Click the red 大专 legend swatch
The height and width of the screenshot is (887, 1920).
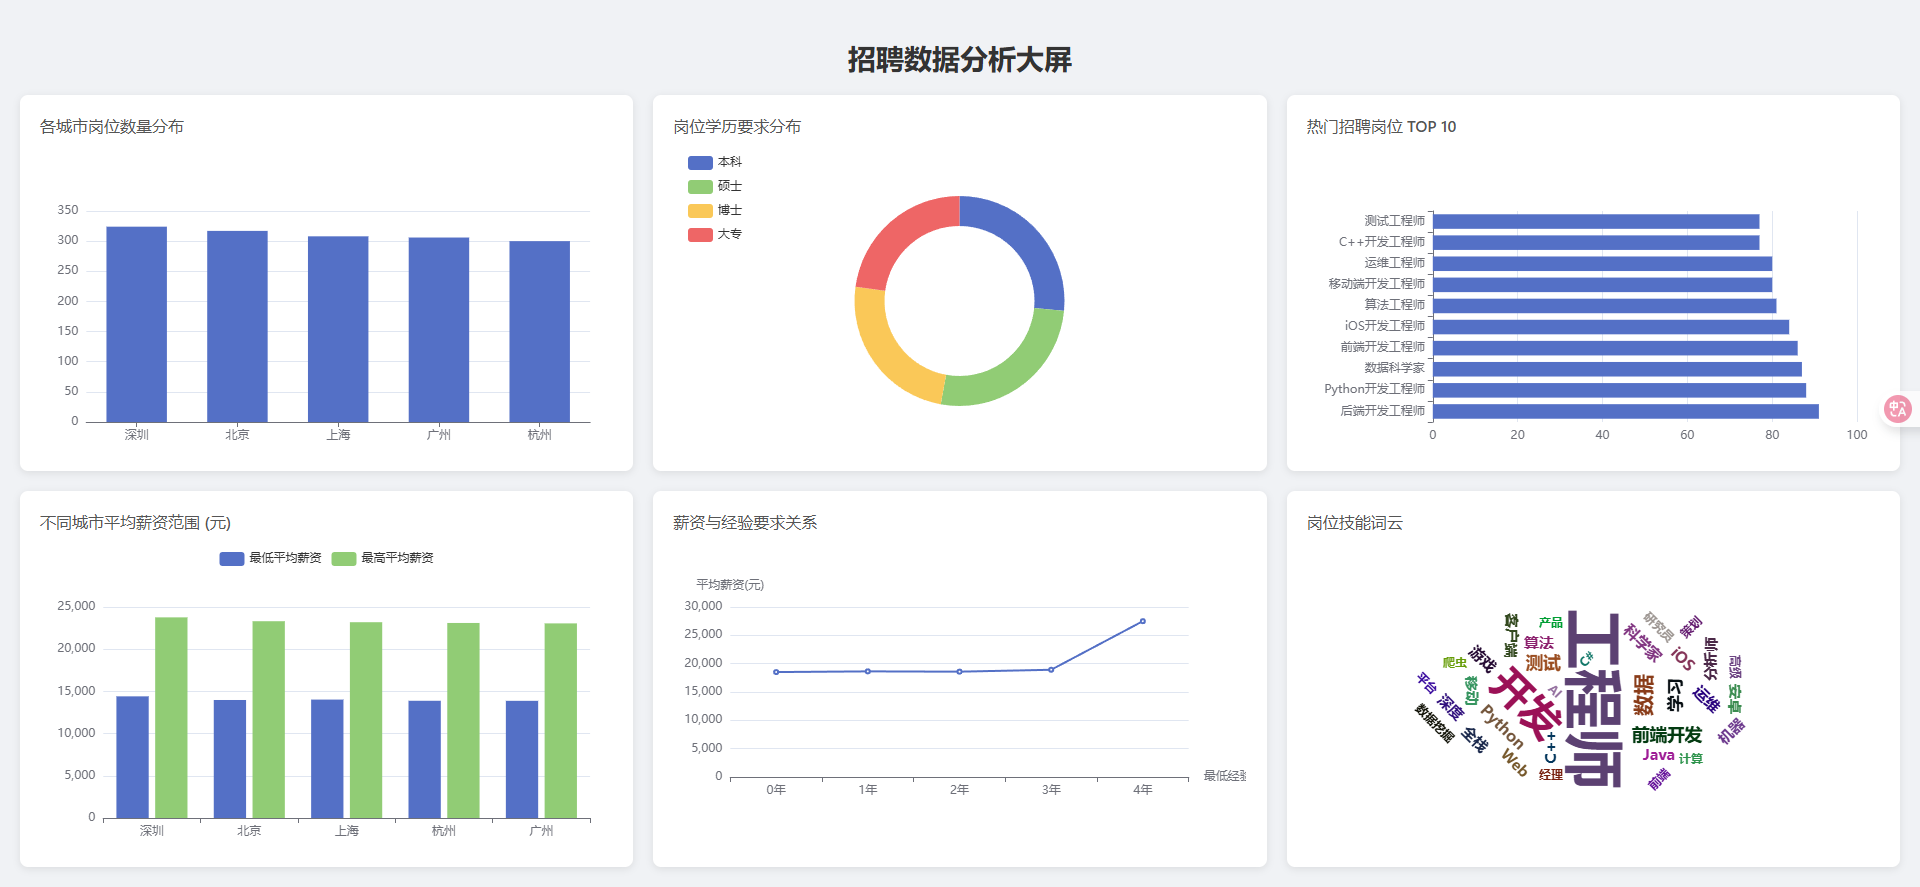point(700,234)
